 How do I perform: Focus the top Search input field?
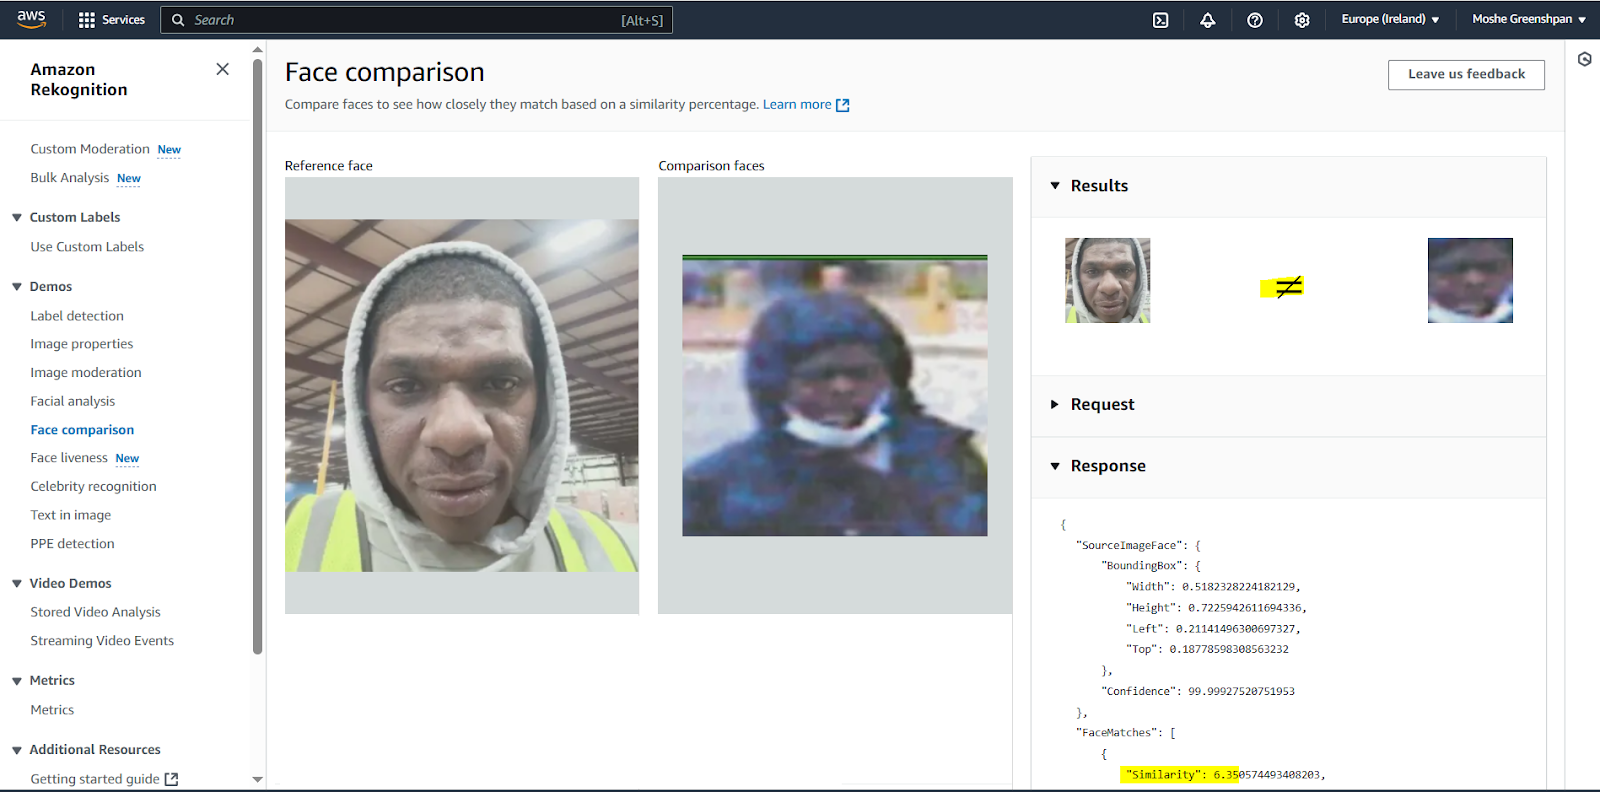416,20
